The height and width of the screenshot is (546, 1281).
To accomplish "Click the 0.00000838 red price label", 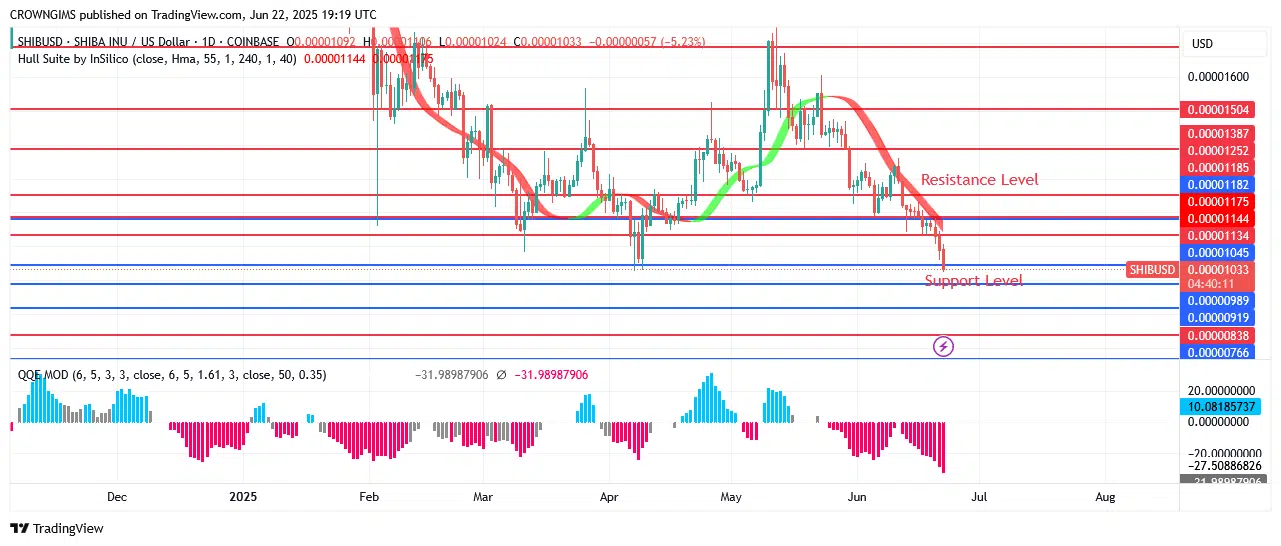I will [x=1217, y=336].
